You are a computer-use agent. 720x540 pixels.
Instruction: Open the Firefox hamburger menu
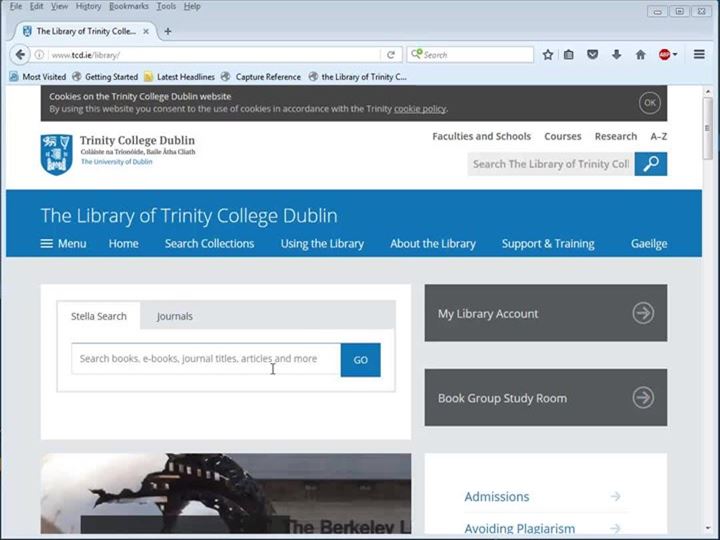[x=699, y=55]
